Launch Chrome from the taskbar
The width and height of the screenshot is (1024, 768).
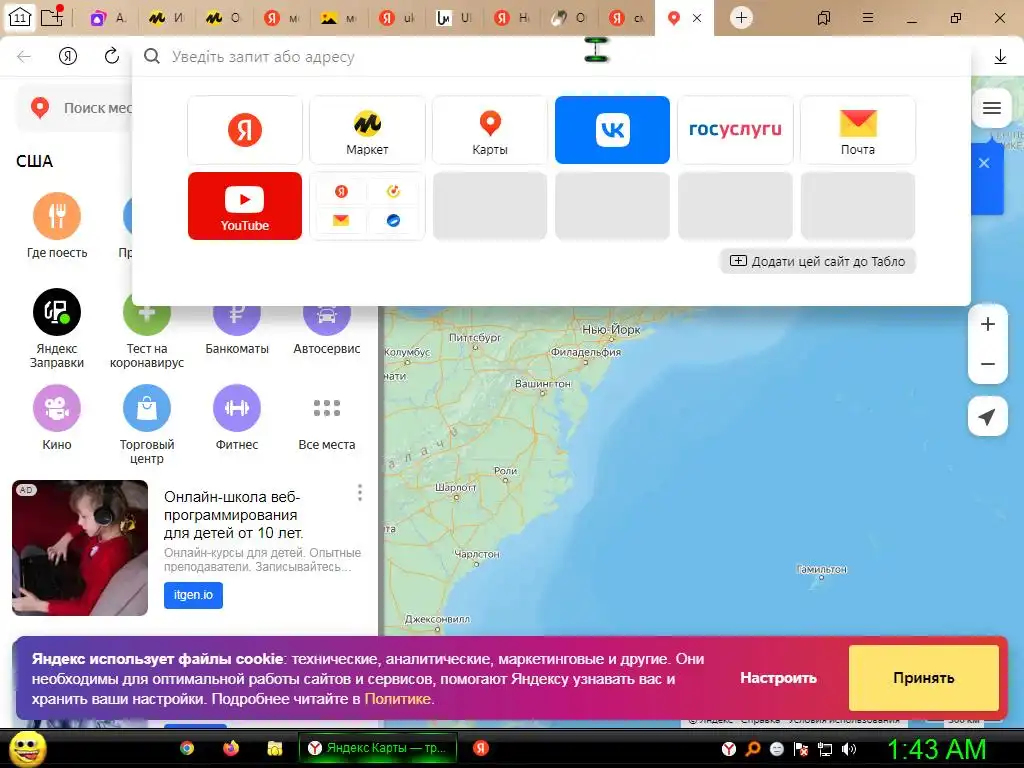point(187,748)
